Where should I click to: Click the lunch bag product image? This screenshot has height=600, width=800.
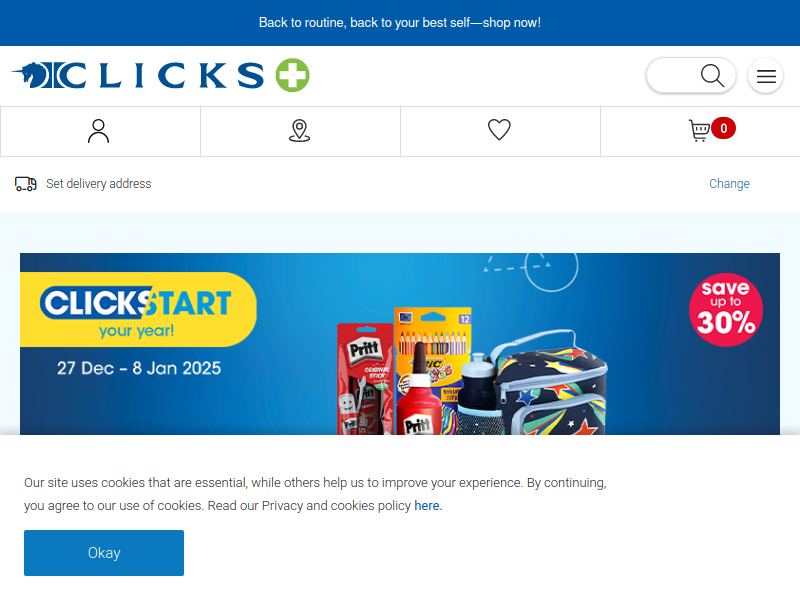(549, 383)
